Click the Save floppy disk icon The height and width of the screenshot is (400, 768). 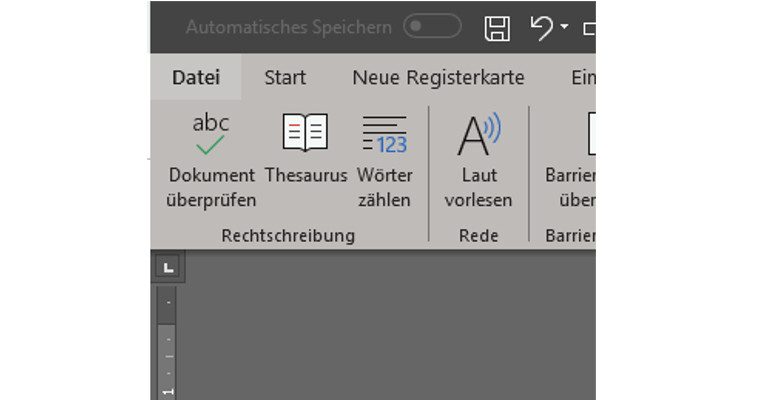point(497,28)
